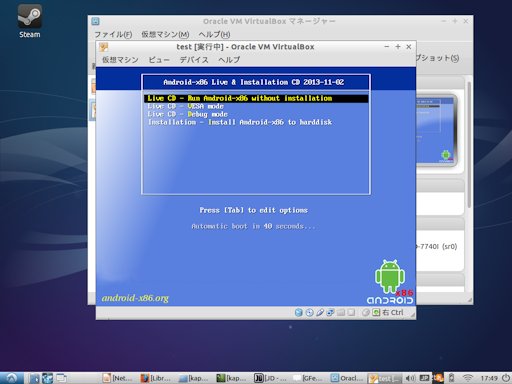This screenshot has width=512, height=384.
Task: Click the android-x86.org link text
Action: (x=135, y=298)
